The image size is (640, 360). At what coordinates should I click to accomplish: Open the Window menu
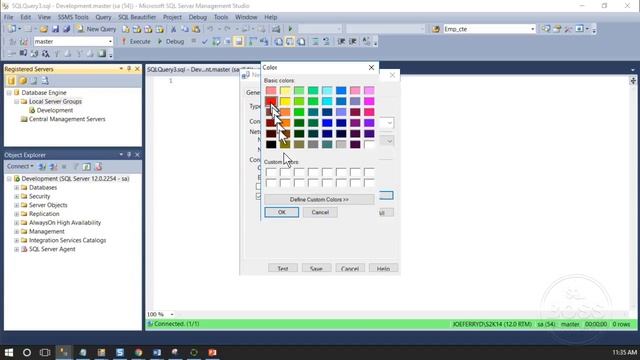pos(246,17)
